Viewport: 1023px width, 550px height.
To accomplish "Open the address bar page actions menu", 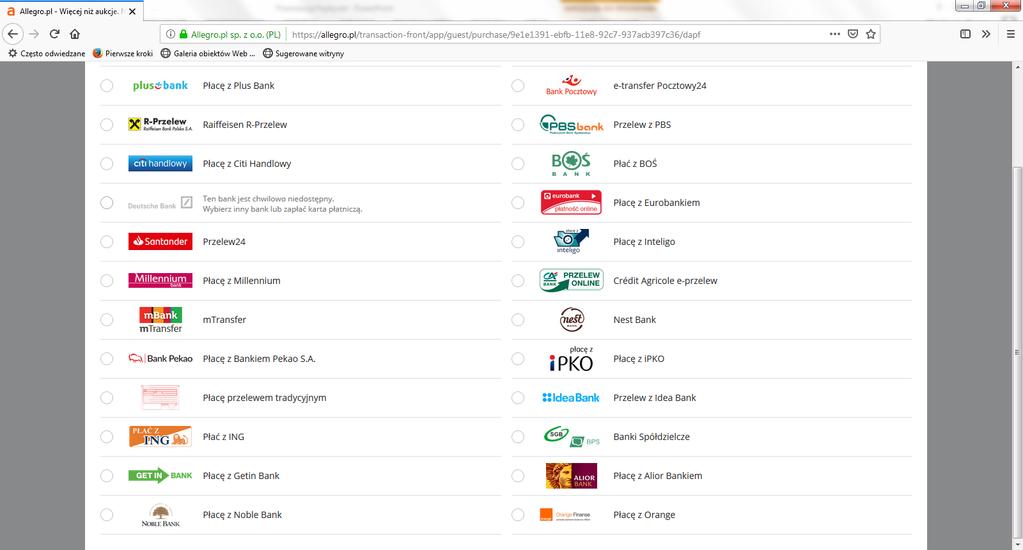I will tap(834, 34).
